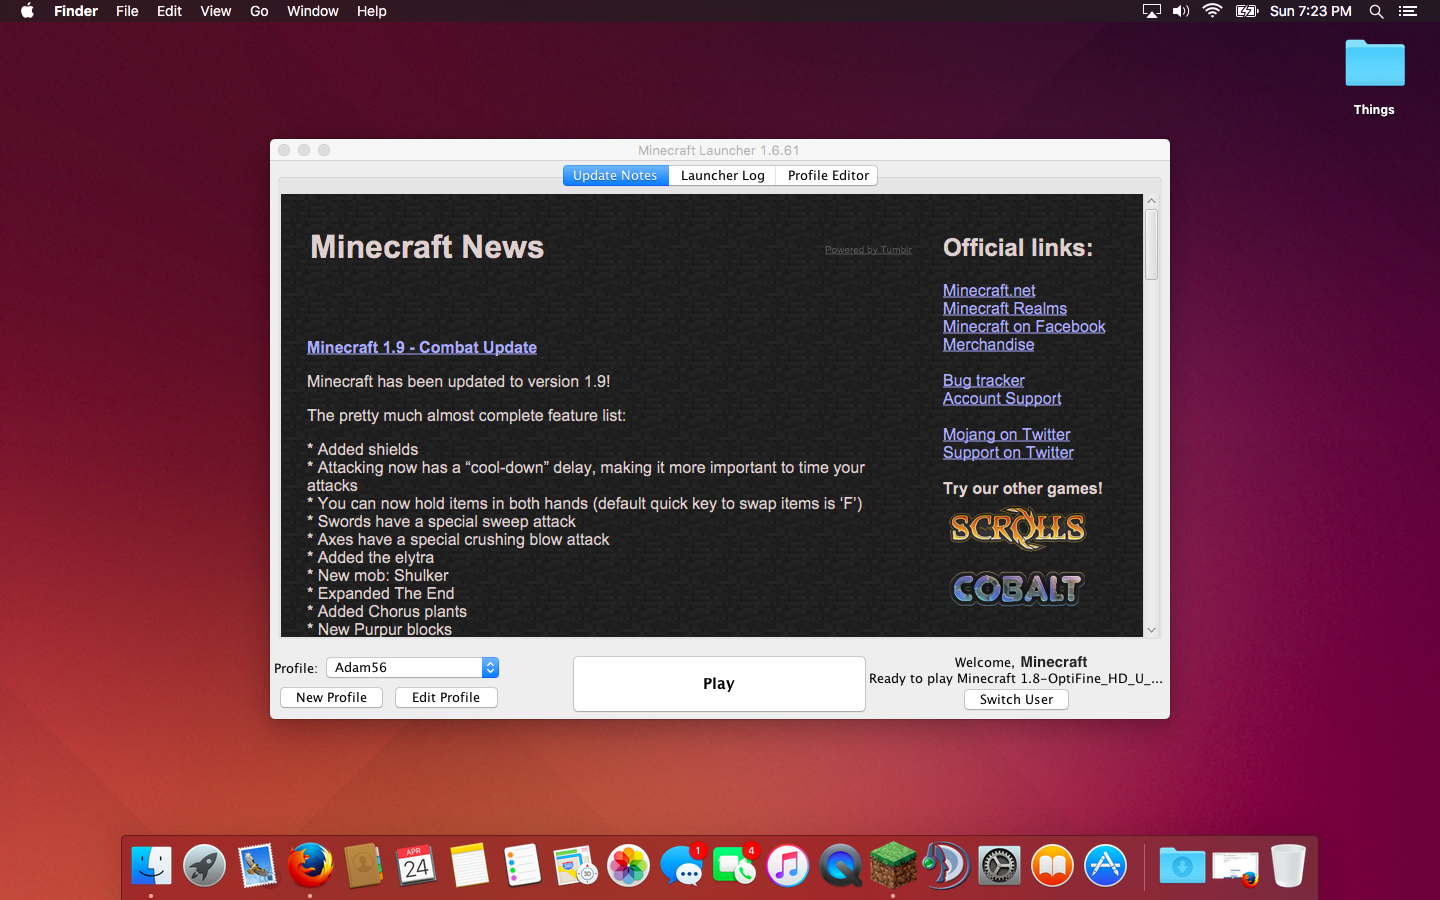Screen dimensions: 1440x900
Task: Click the volume icon in menu bar
Action: (1181, 11)
